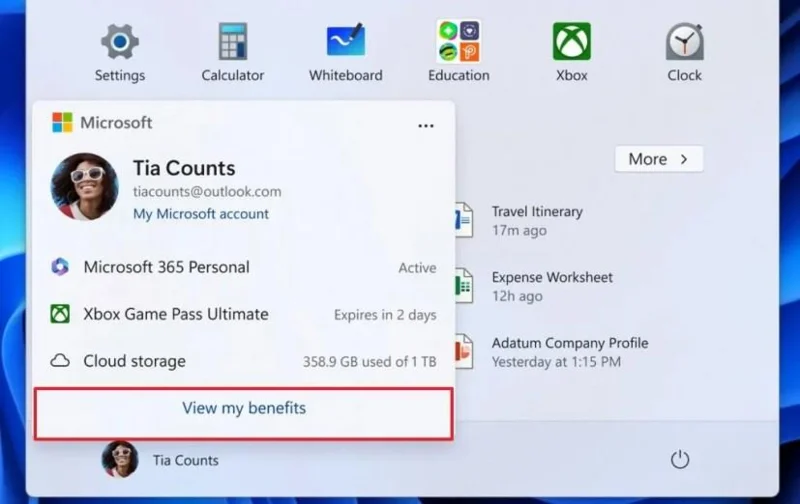This screenshot has width=800, height=504.
Task: Click the Excel icon beside Expense Worksheet
Action: [463, 286]
